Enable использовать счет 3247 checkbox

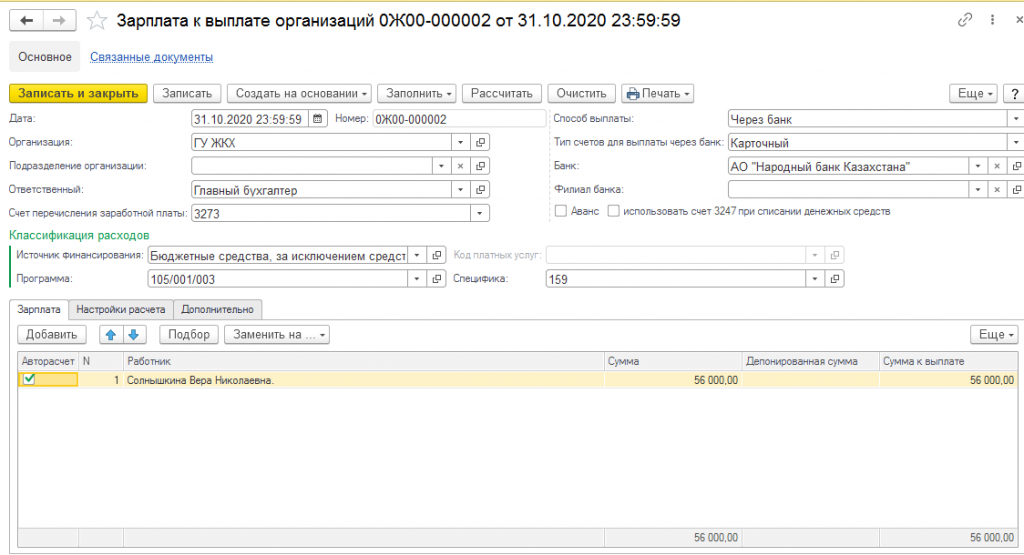tap(613, 211)
